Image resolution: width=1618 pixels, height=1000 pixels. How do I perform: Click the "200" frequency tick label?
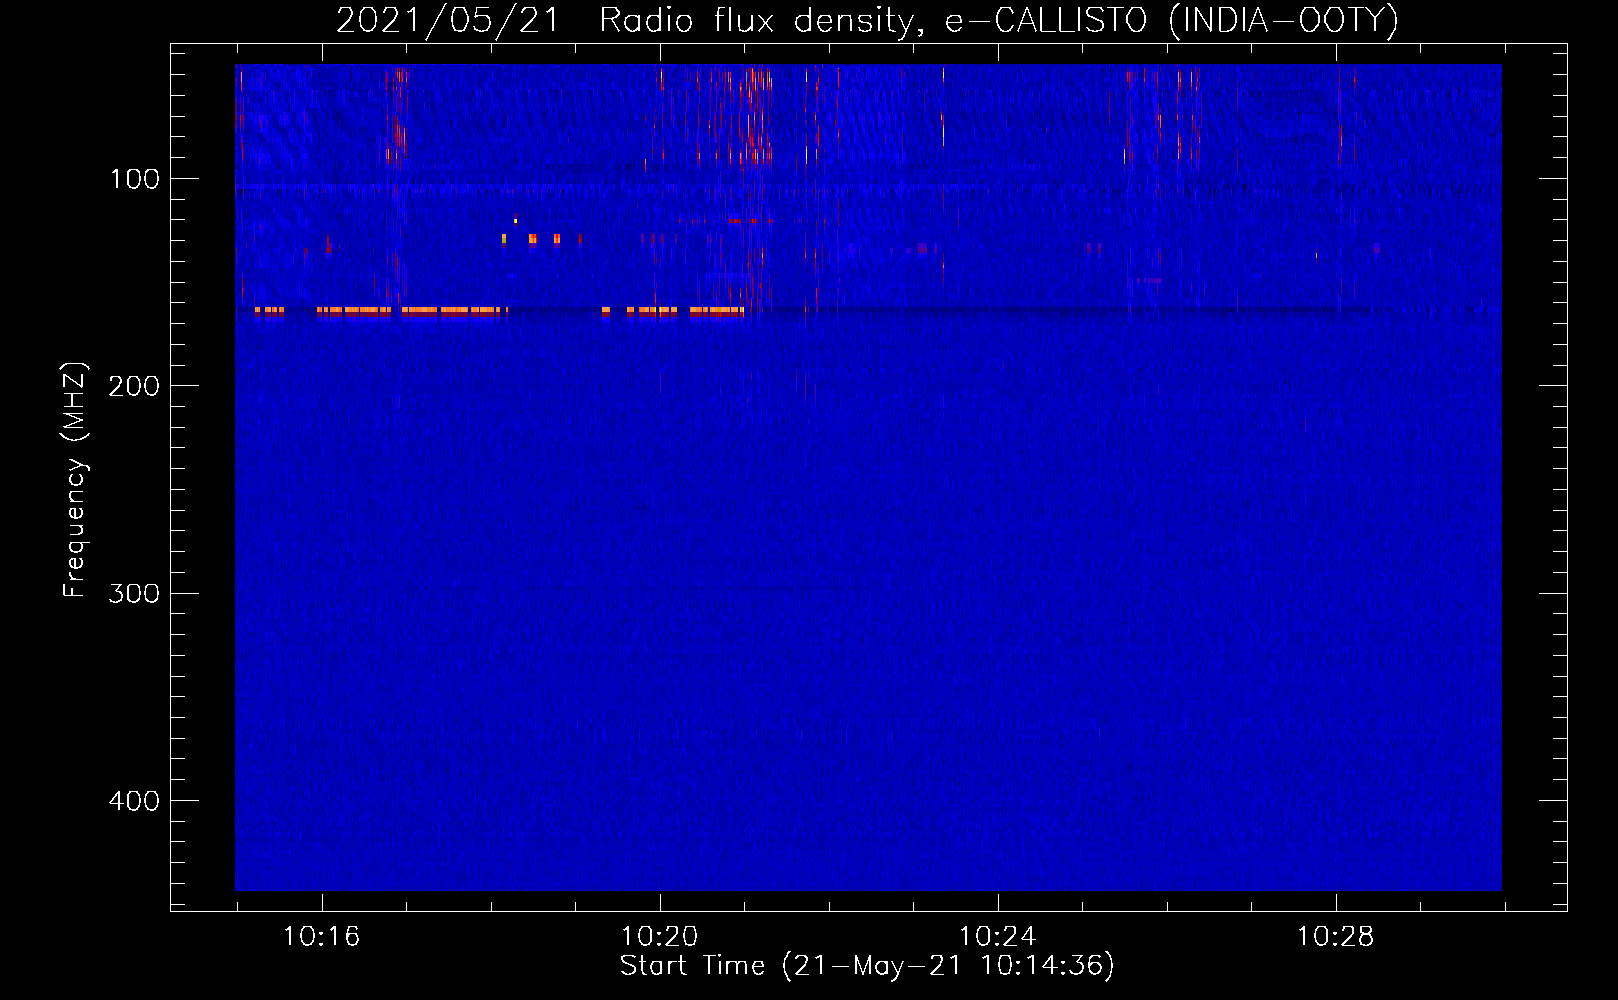[x=134, y=386]
